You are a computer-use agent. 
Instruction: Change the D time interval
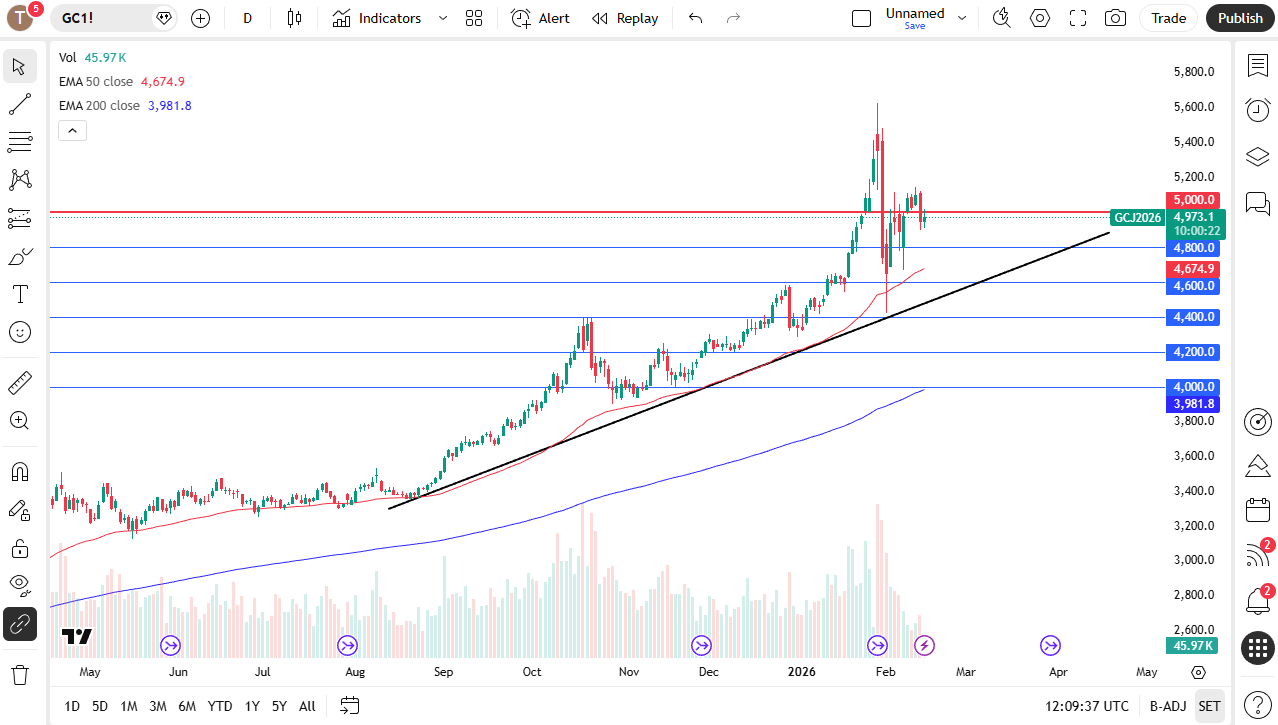coord(248,18)
